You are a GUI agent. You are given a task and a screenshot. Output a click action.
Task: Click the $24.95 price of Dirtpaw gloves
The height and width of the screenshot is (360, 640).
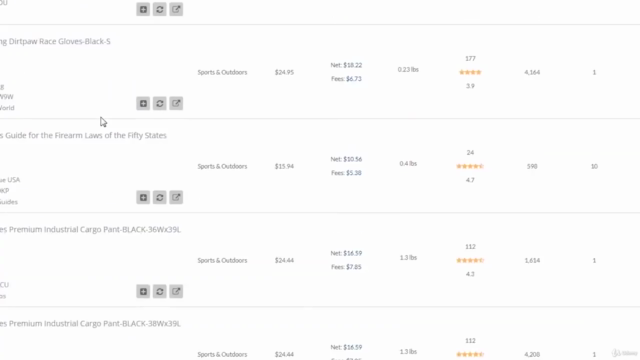284,72
